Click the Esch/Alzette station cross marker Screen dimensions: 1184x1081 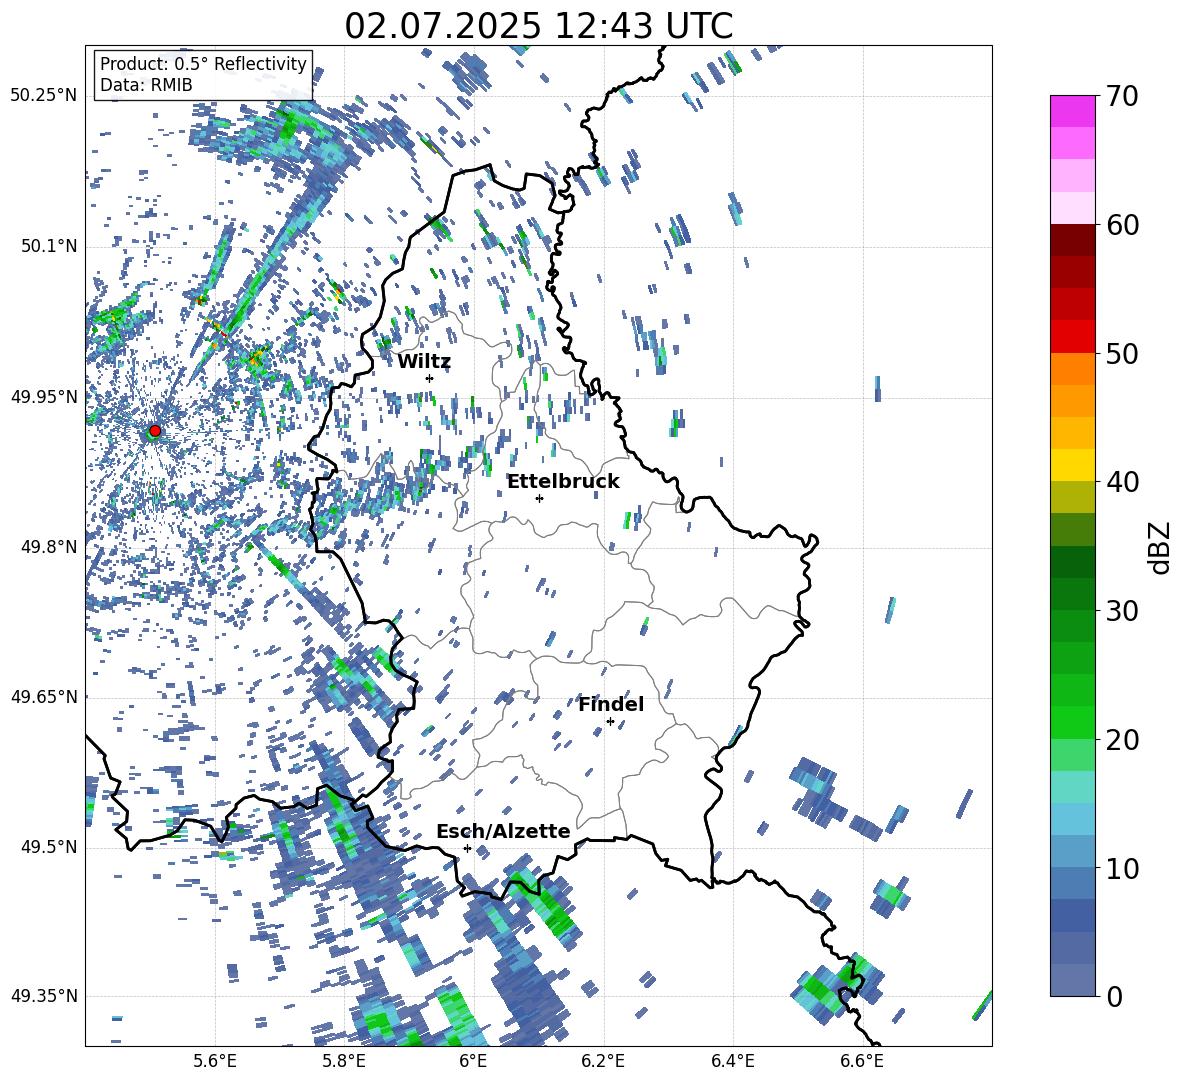pyautogui.click(x=467, y=848)
